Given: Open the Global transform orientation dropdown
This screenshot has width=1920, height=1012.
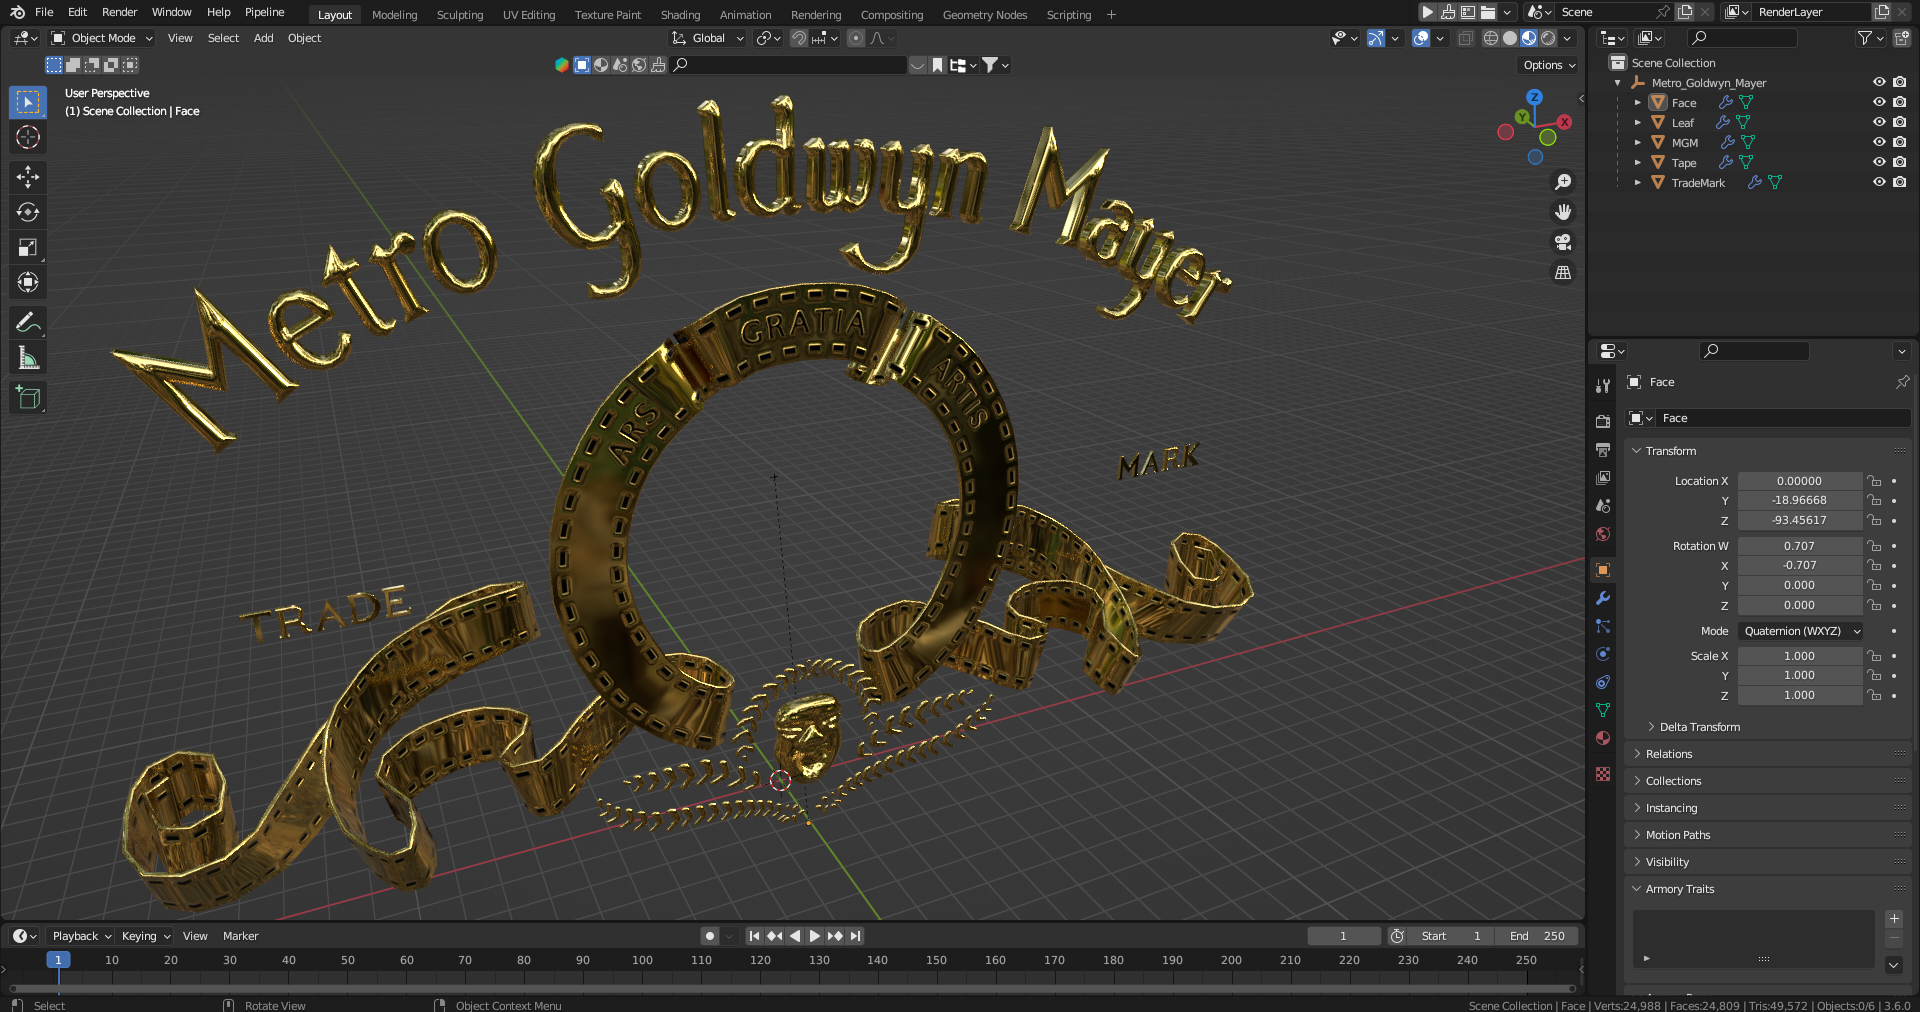Looking at the screenshot, I should (708, 38).
